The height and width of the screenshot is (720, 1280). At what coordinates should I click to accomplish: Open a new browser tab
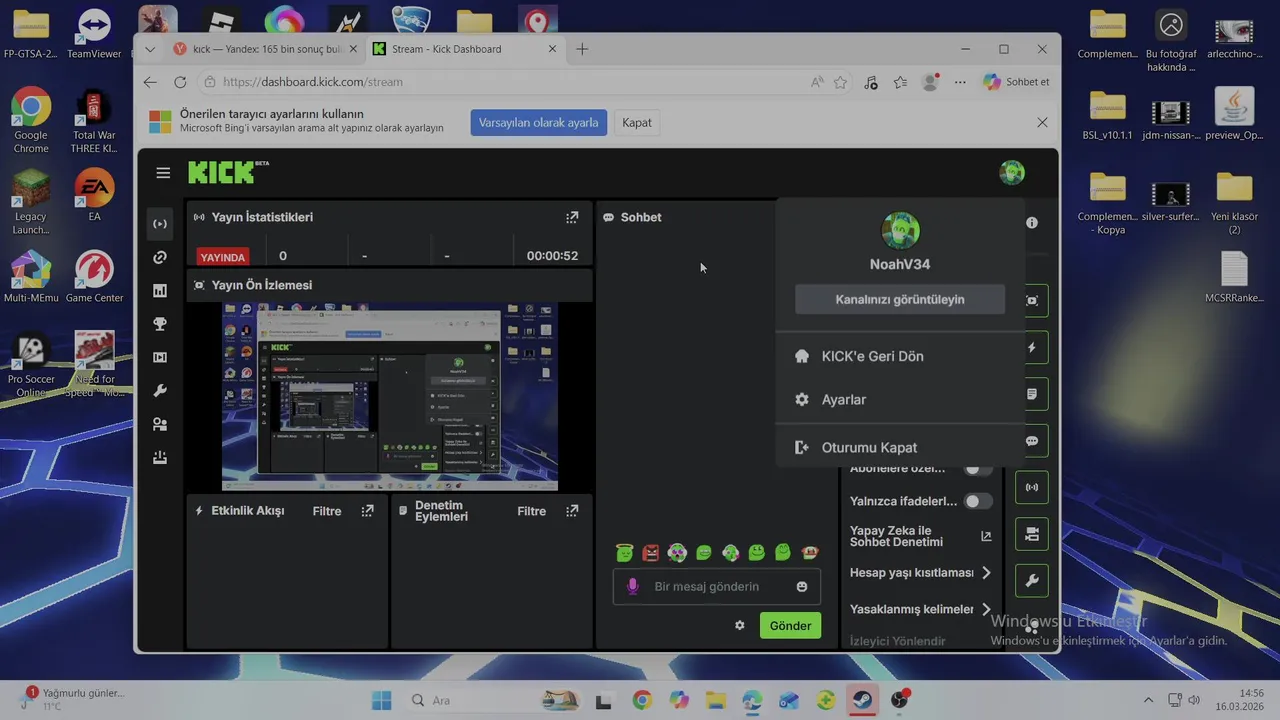coord(582,49)
